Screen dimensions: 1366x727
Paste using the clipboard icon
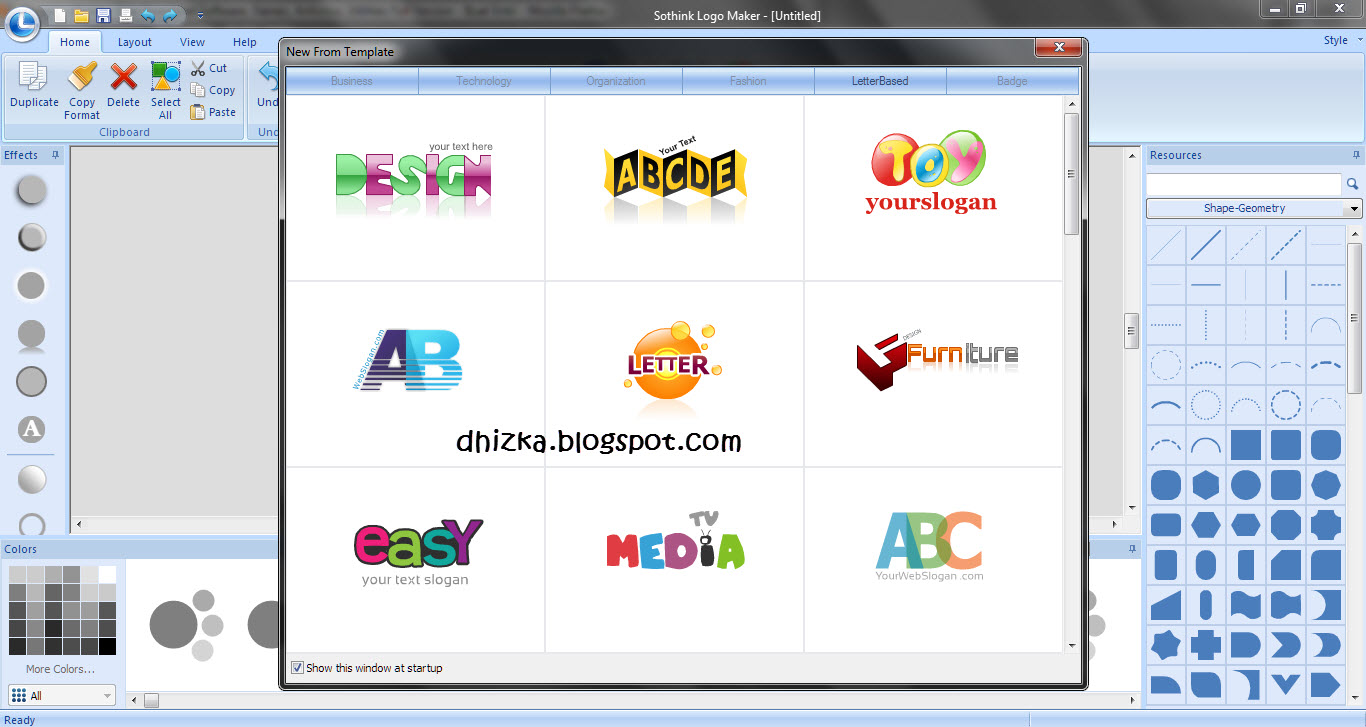(x=197, y=112)
